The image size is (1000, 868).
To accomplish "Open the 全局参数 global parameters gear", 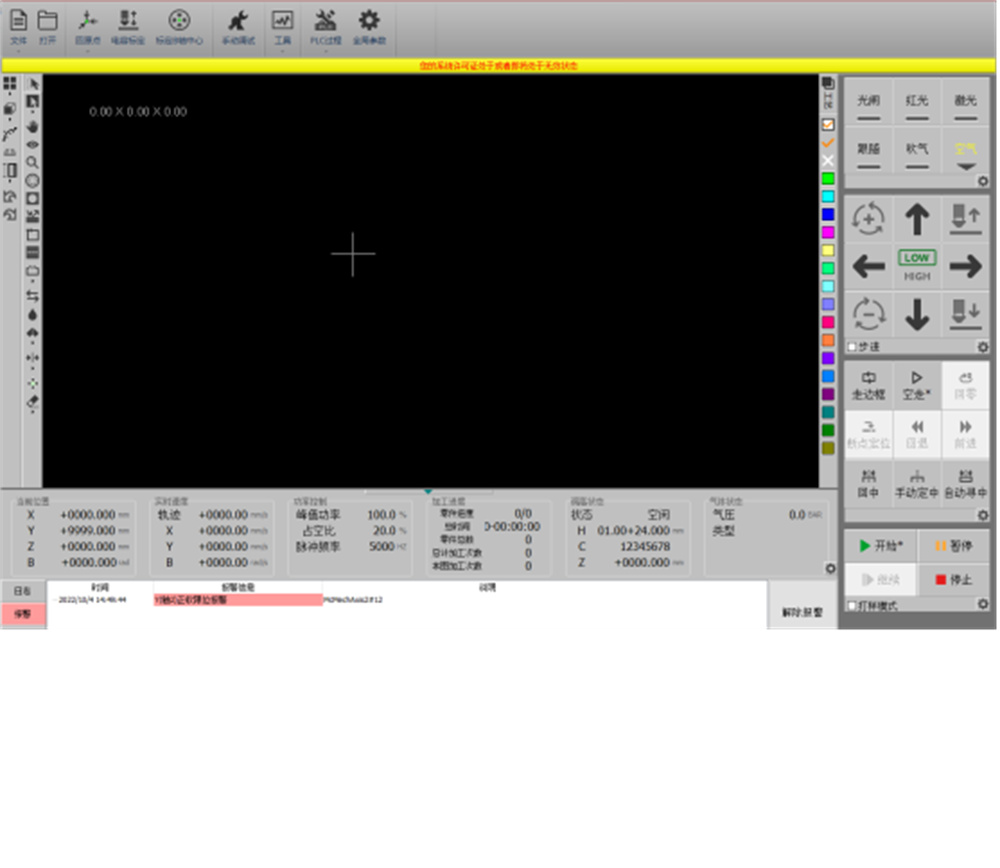I will pyautogui.click(x=369, y=27).
